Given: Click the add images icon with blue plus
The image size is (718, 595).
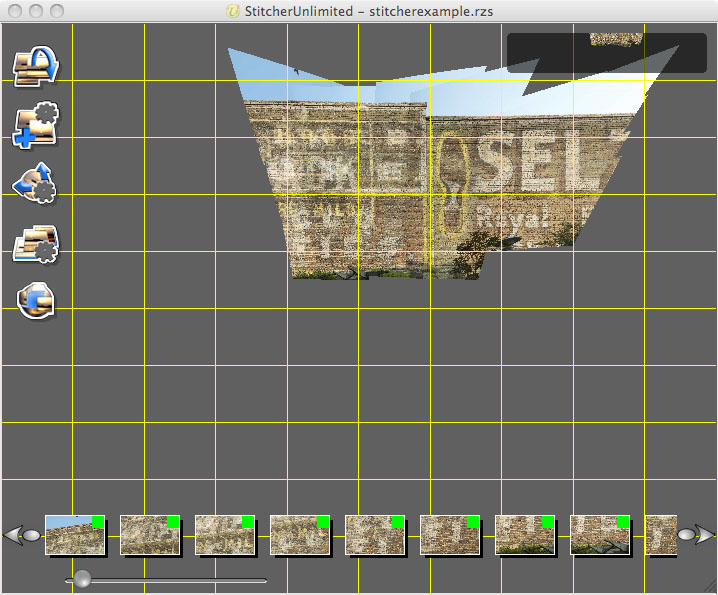Looking at the screenshot, I should [x=36, y=125].
